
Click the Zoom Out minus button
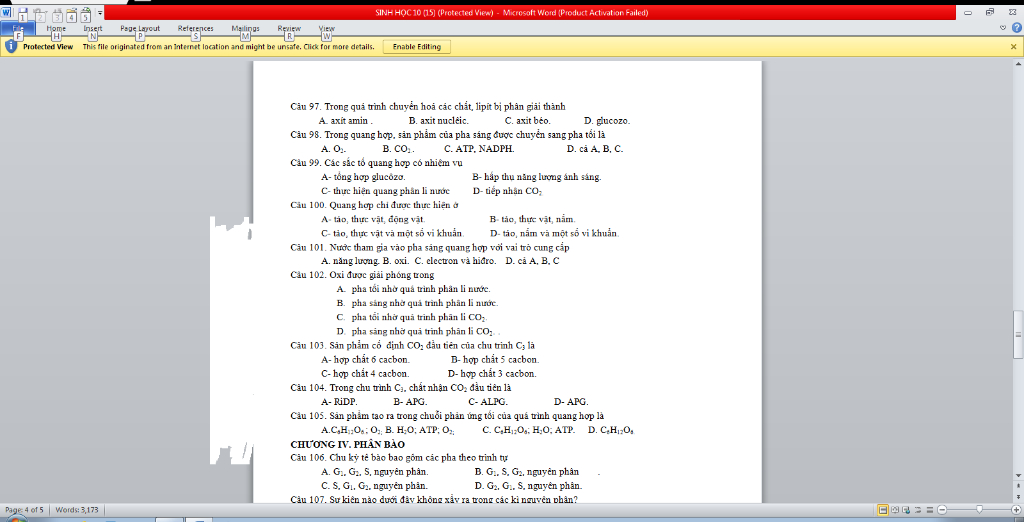[942, 510]
